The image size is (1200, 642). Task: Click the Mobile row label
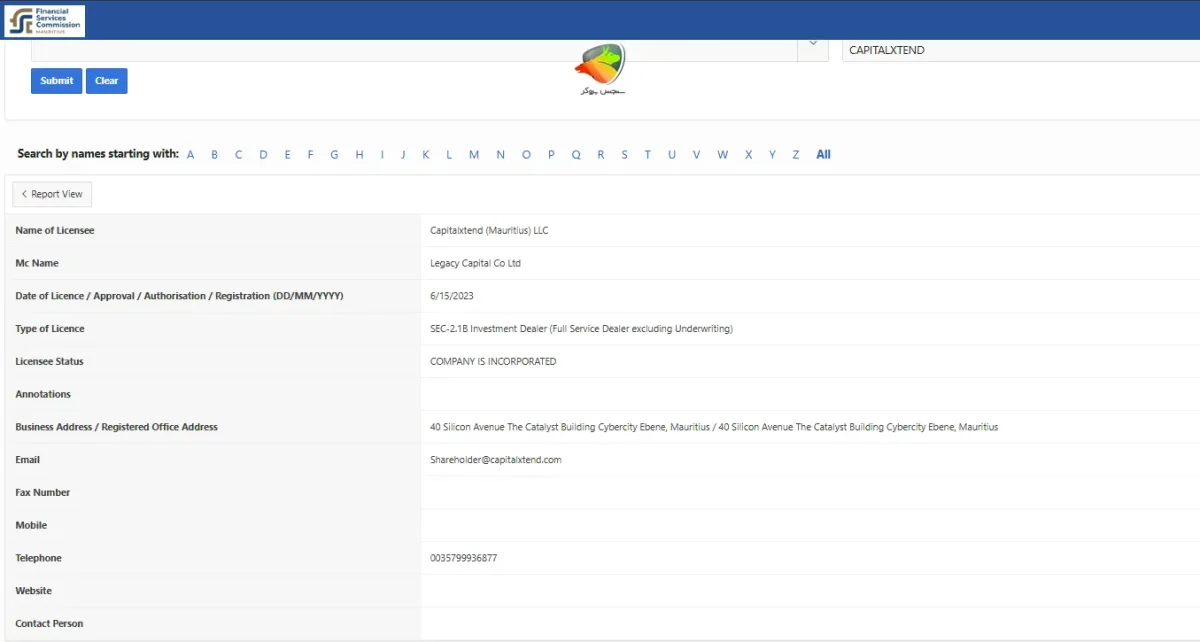(31, 525)
